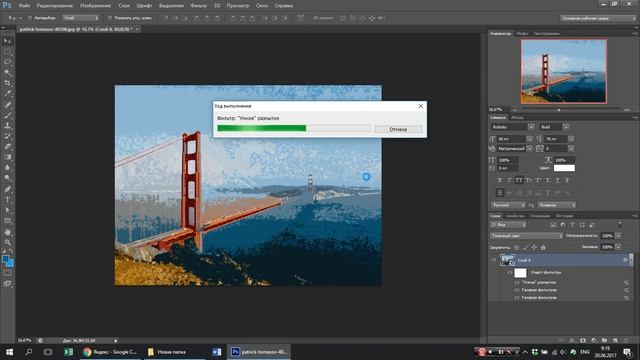This screenshot has height=360, width=640.
Task: Select the Blur tool
Action: click(x=7, y=167)
